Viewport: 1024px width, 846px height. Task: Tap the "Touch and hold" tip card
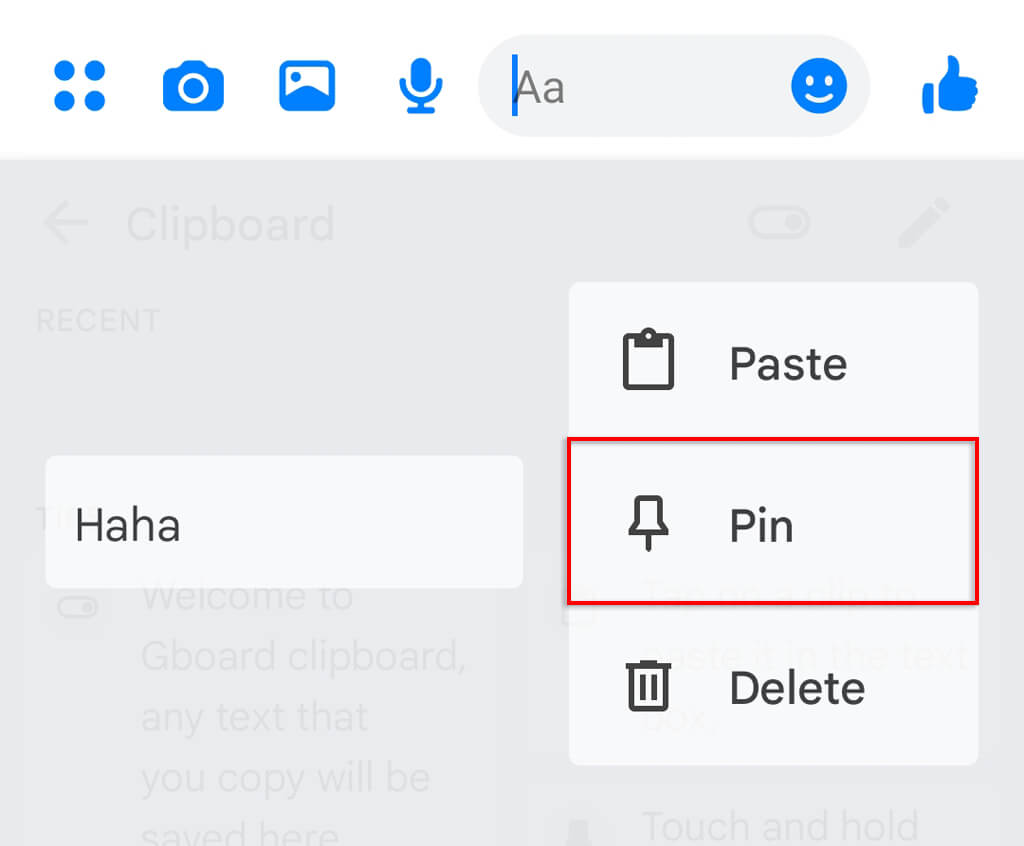pos(780,825)
